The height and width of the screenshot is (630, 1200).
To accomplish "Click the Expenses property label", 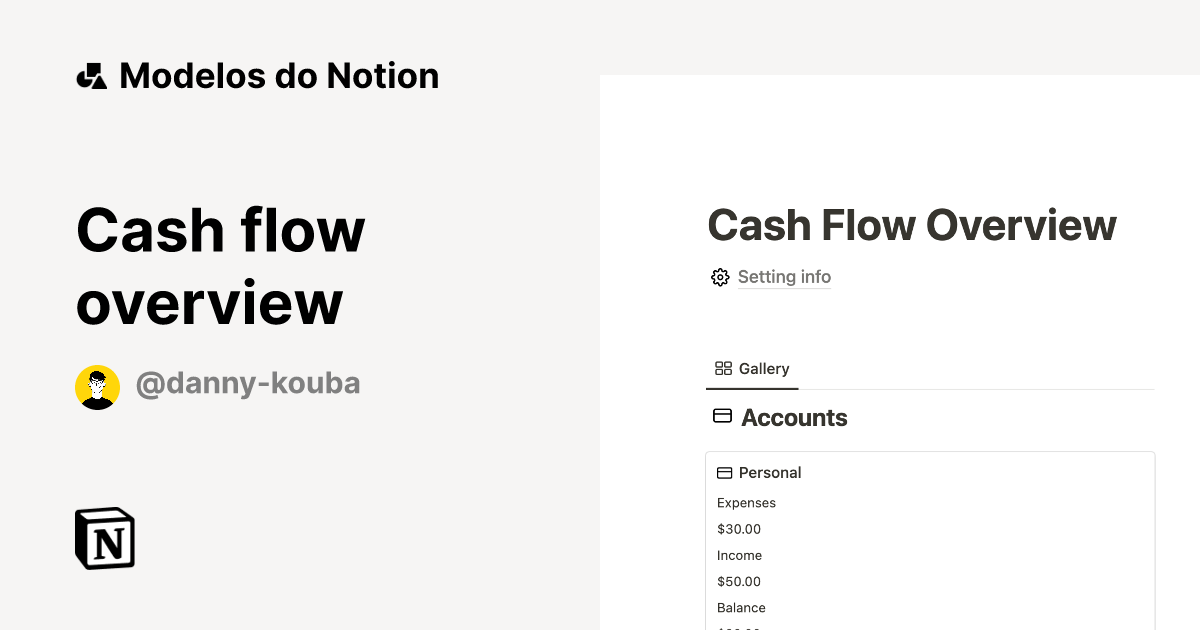I will pyautogui.click(x=746, y=502).
